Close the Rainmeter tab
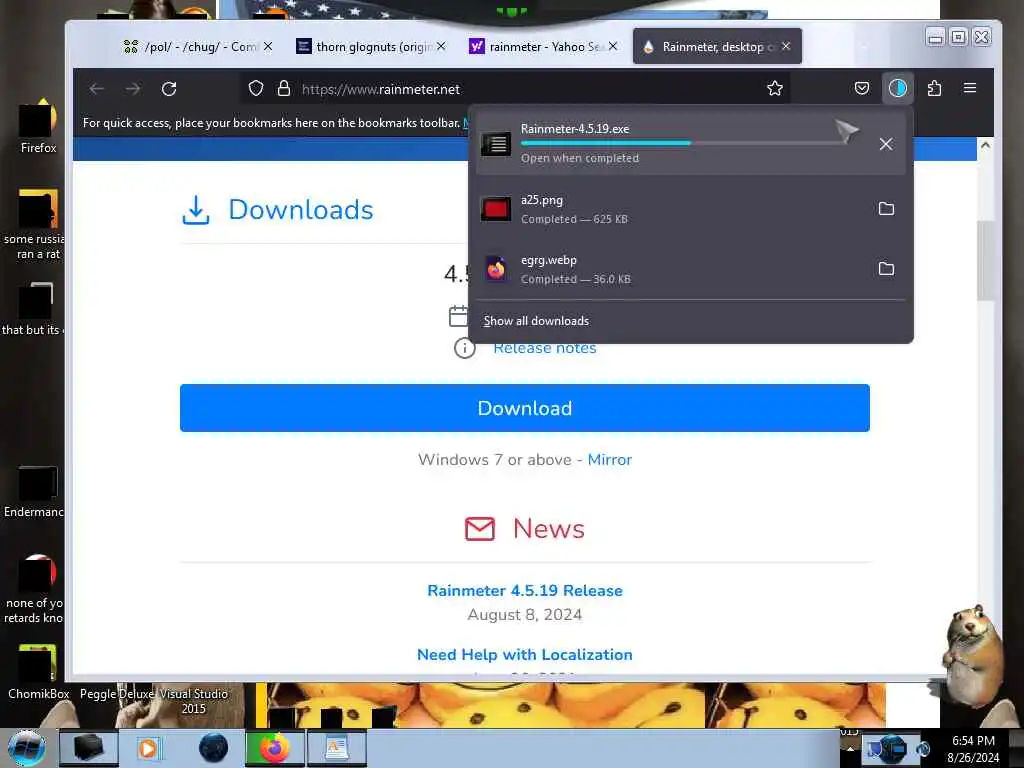 (x=786, y=46)
